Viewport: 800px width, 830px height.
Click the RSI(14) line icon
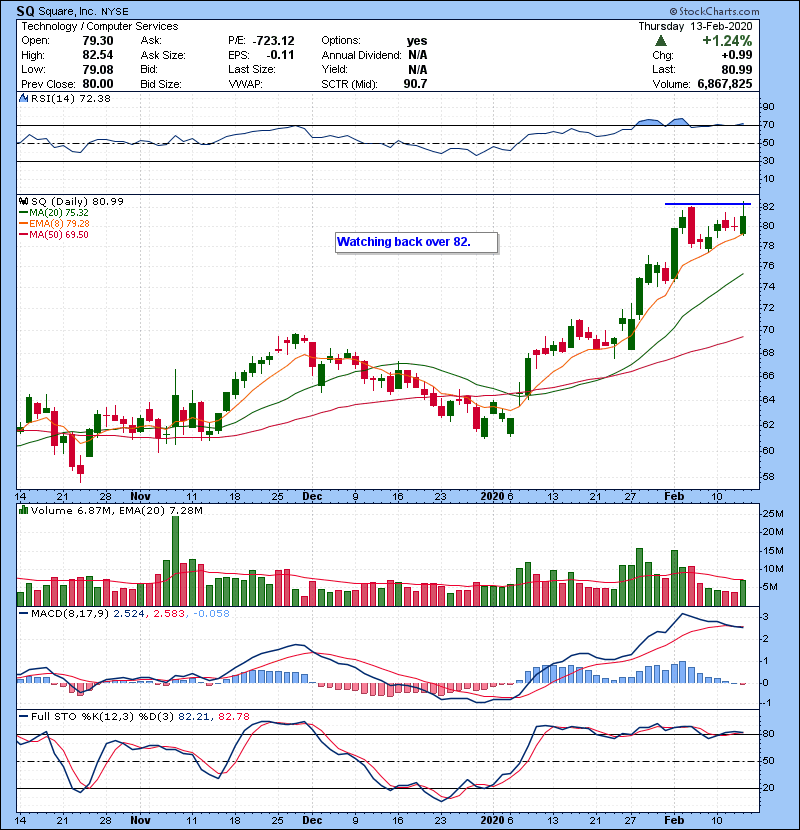click(x=23, y=98)
